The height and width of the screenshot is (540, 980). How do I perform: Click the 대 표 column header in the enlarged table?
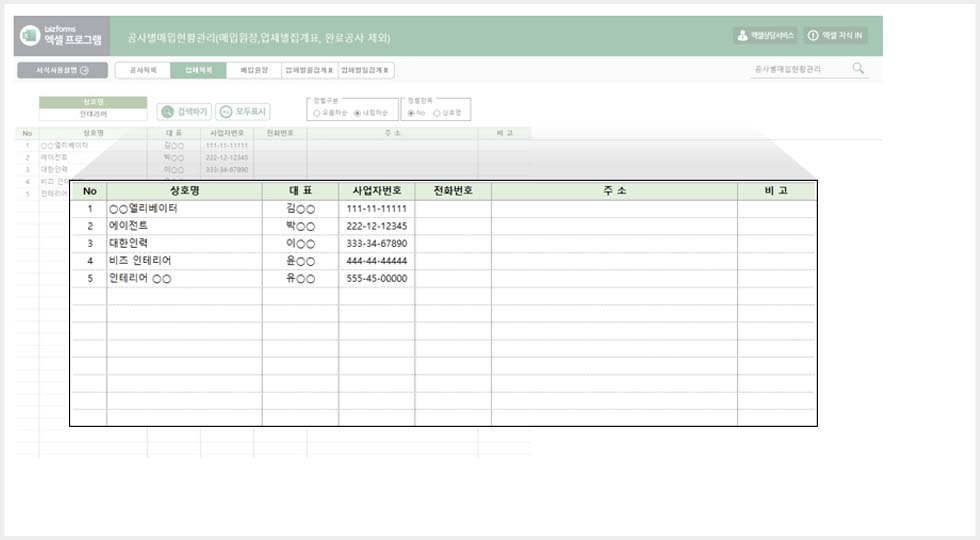click(301, 191)
